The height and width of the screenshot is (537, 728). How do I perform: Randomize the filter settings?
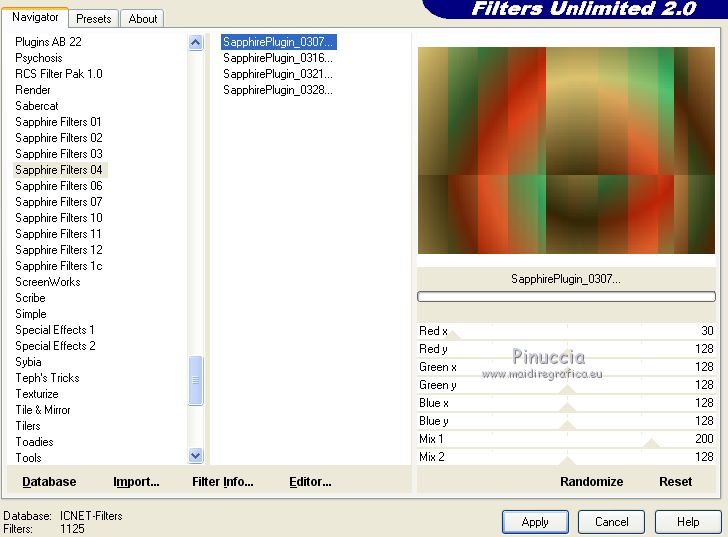click(x=592, y=482)
